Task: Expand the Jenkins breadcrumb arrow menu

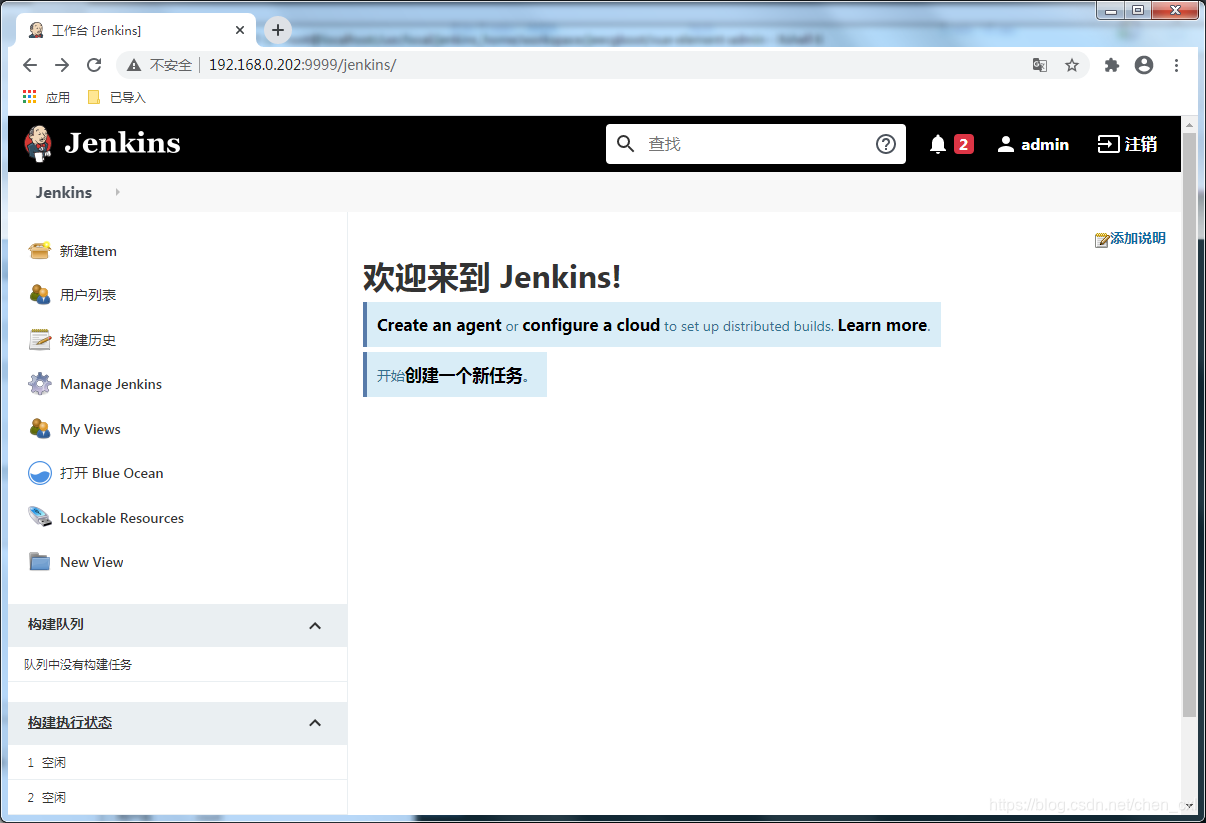Action: (117, 192)
